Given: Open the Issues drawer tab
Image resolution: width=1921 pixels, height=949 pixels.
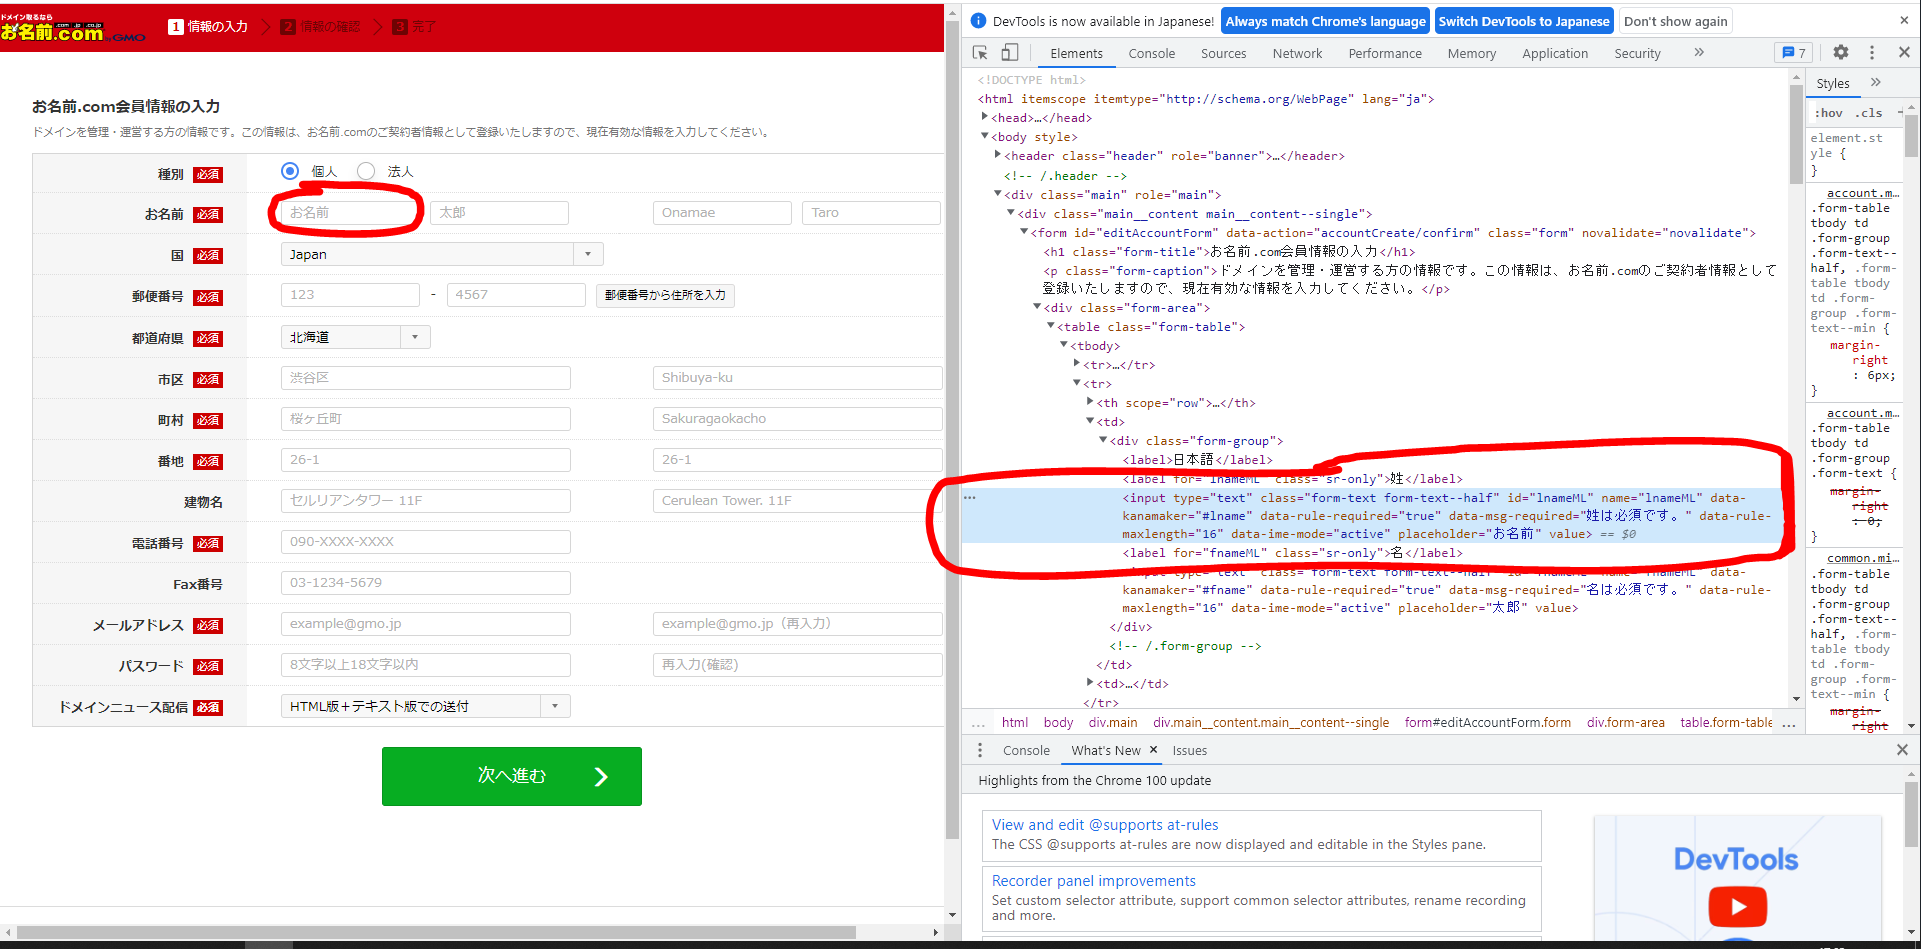Looking at the screenshot, I should (x=1190, y=750).
